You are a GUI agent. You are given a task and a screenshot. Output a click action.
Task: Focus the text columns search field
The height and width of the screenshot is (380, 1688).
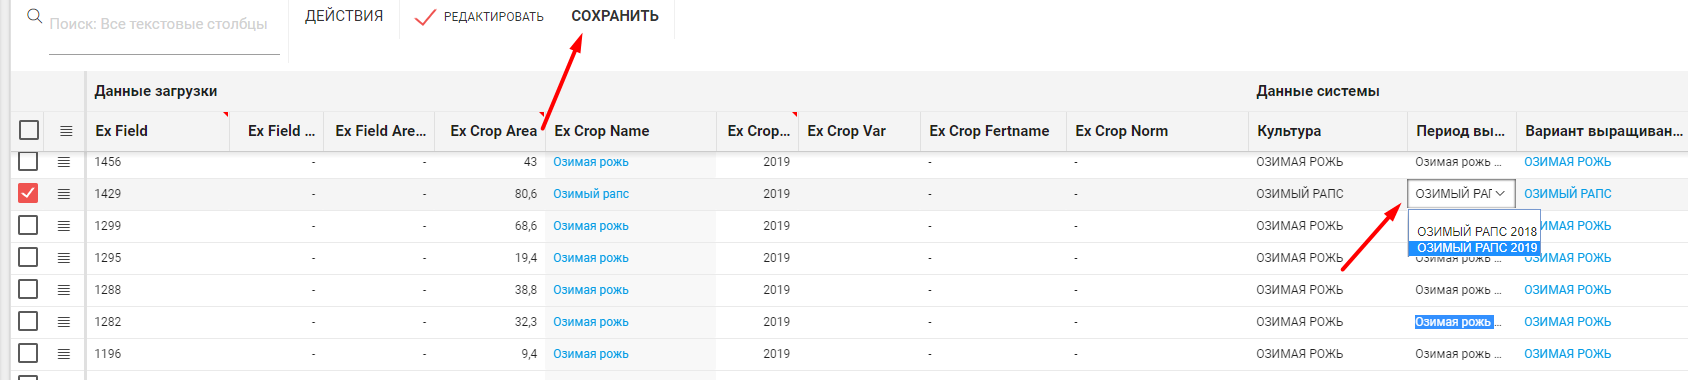(164, 24)
